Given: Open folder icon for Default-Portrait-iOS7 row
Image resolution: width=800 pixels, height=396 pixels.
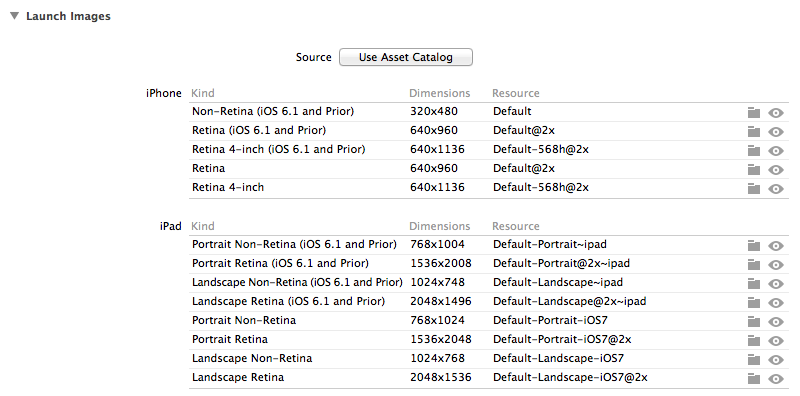Looking at the screenshot, I should tap(754, 321).
